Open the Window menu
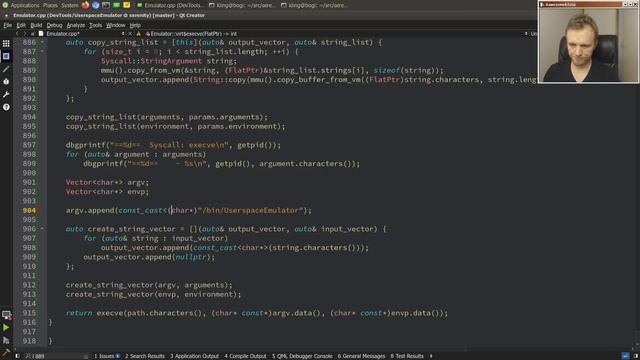 [x=116, y=25]
